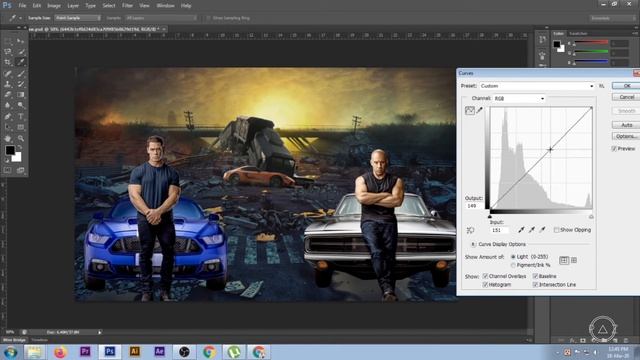Click the white point input slider
Screen dimensions: 640x360
[x=591, y=216]
